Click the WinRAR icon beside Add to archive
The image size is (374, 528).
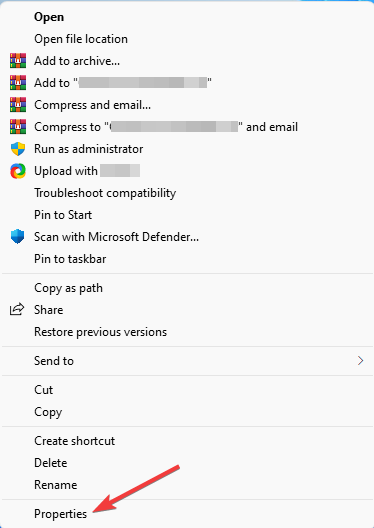[18, 61]
